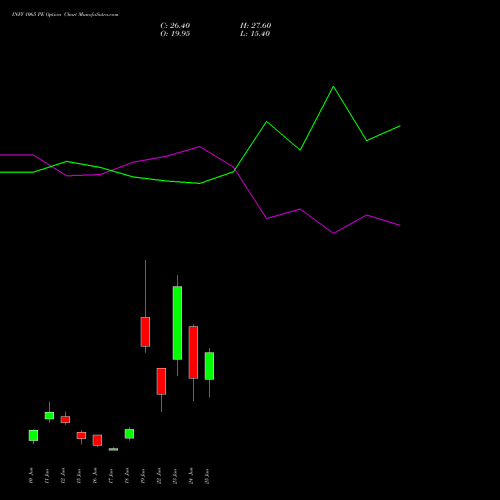Click the "25 Jun" date axis label
This screenshot has width=500, height=500.
(207, 476)
